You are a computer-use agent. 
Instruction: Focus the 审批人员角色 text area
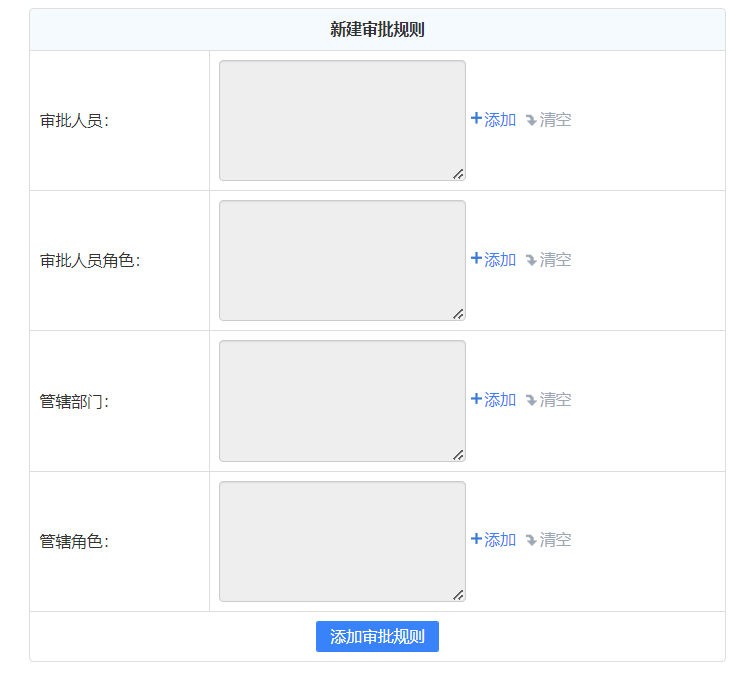342,260
